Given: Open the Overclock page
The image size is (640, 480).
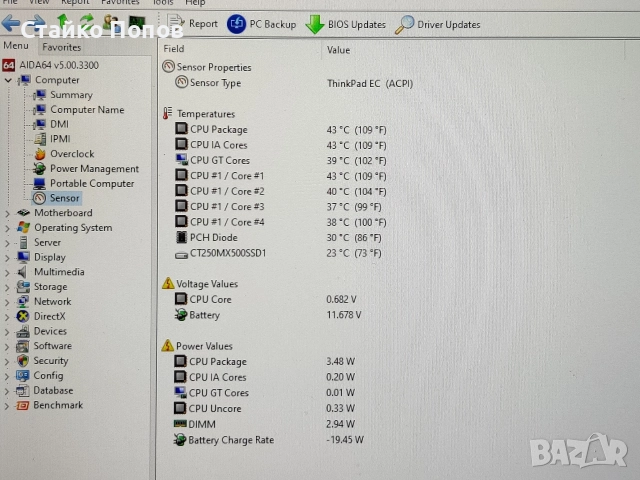Looking at the screenshot, I should pyautogui.click(x=64, y=154).
